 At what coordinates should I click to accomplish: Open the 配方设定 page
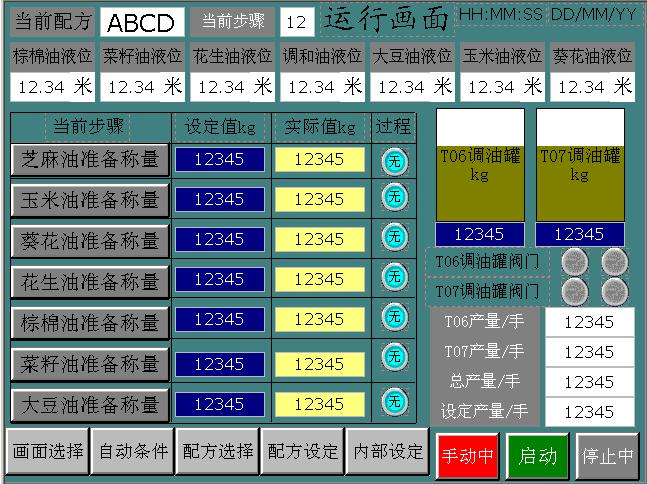pyautogui.click(x=302, y=451)
